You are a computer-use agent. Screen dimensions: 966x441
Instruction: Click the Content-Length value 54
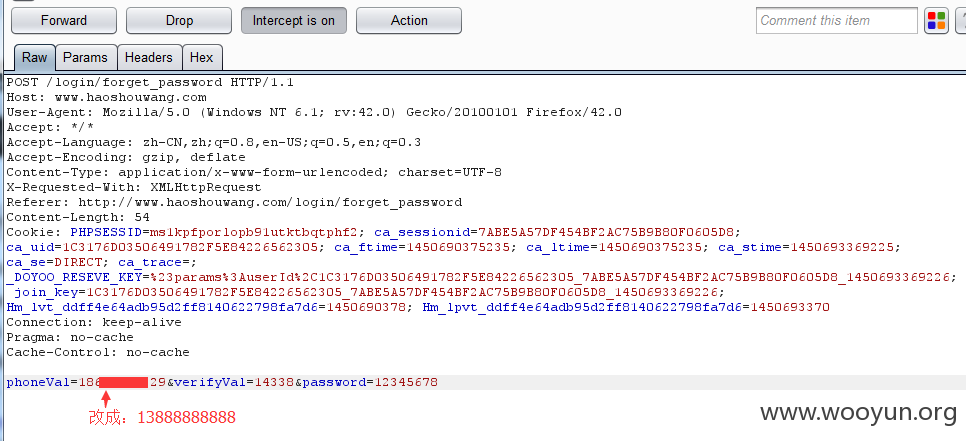(142, 217)
